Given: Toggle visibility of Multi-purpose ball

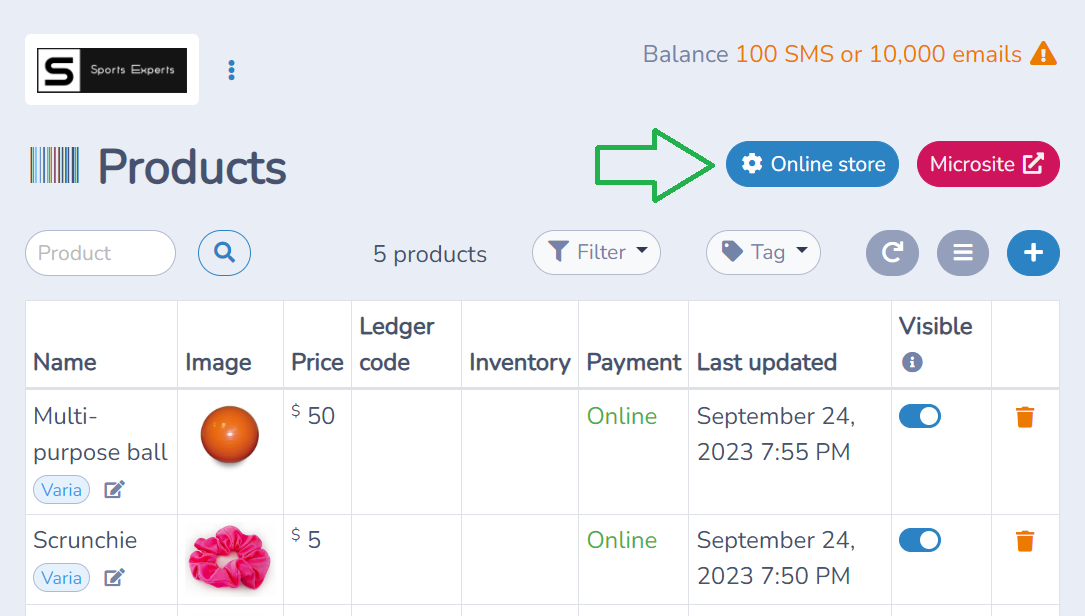Looking at the screenshot, I should point(920,417).
